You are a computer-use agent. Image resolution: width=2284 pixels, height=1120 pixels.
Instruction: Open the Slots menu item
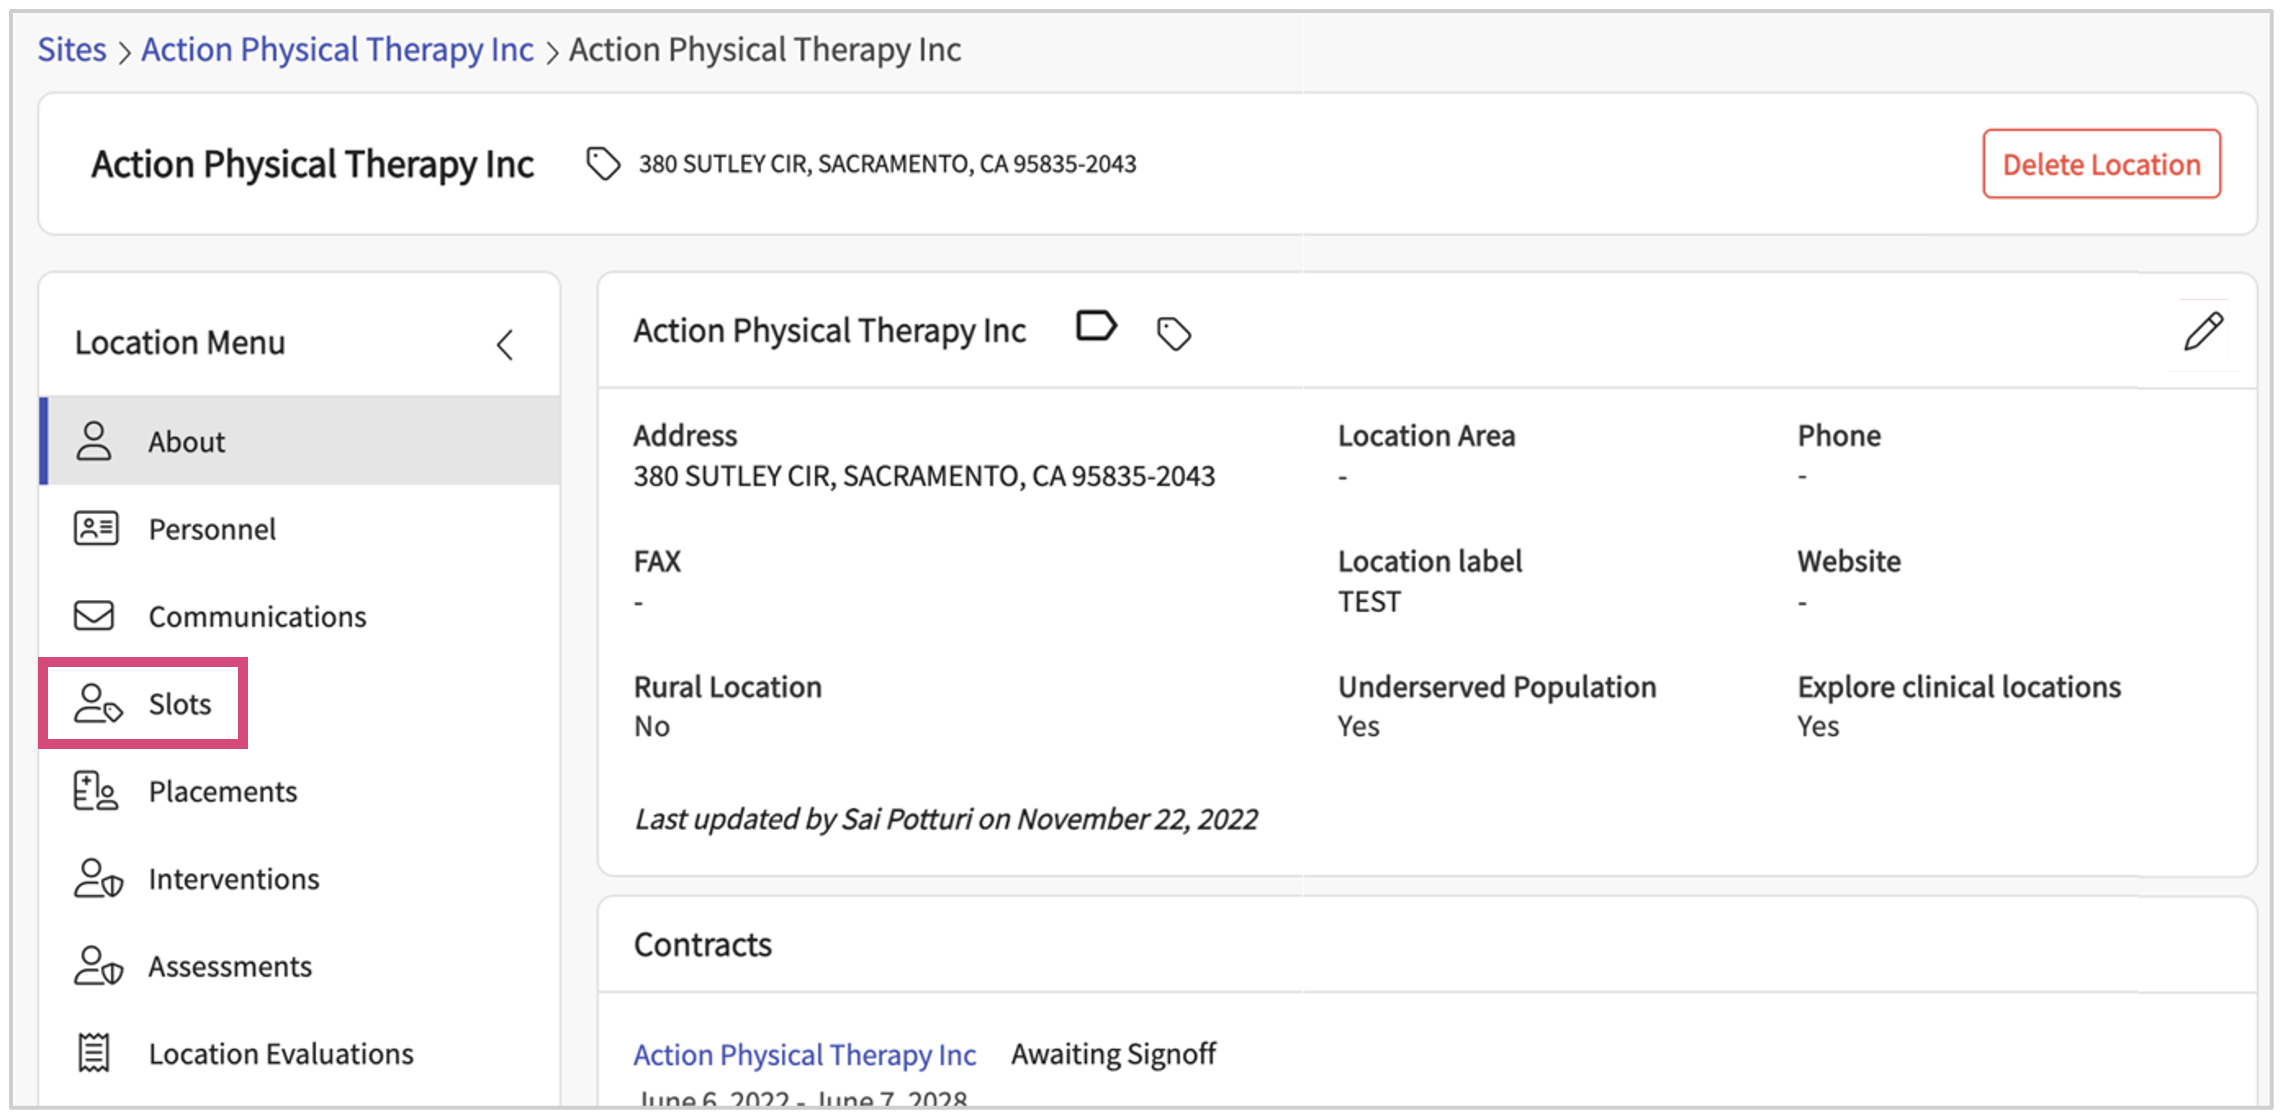[179, 704]
